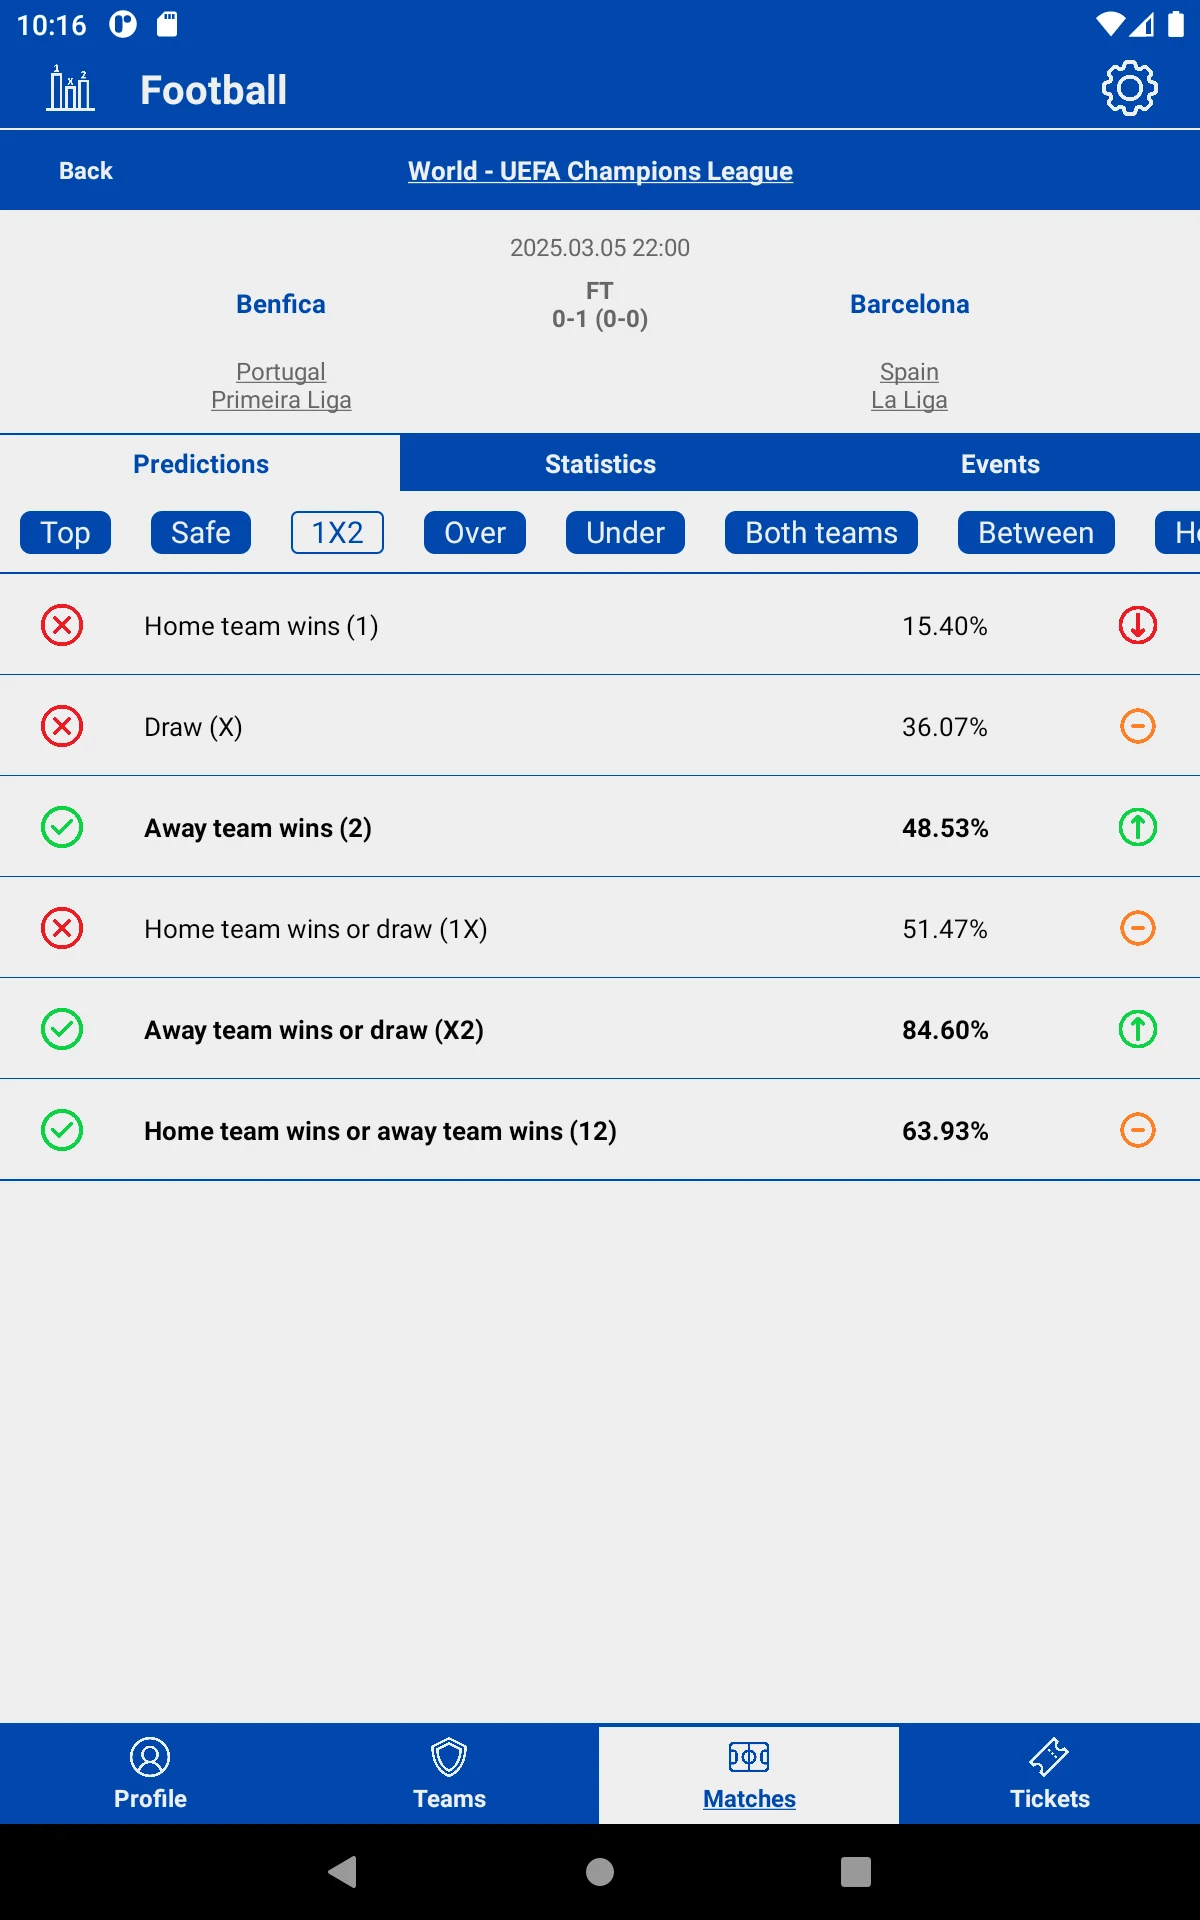
Task: Tap Android home circle button
Action: click(600, 1871)
